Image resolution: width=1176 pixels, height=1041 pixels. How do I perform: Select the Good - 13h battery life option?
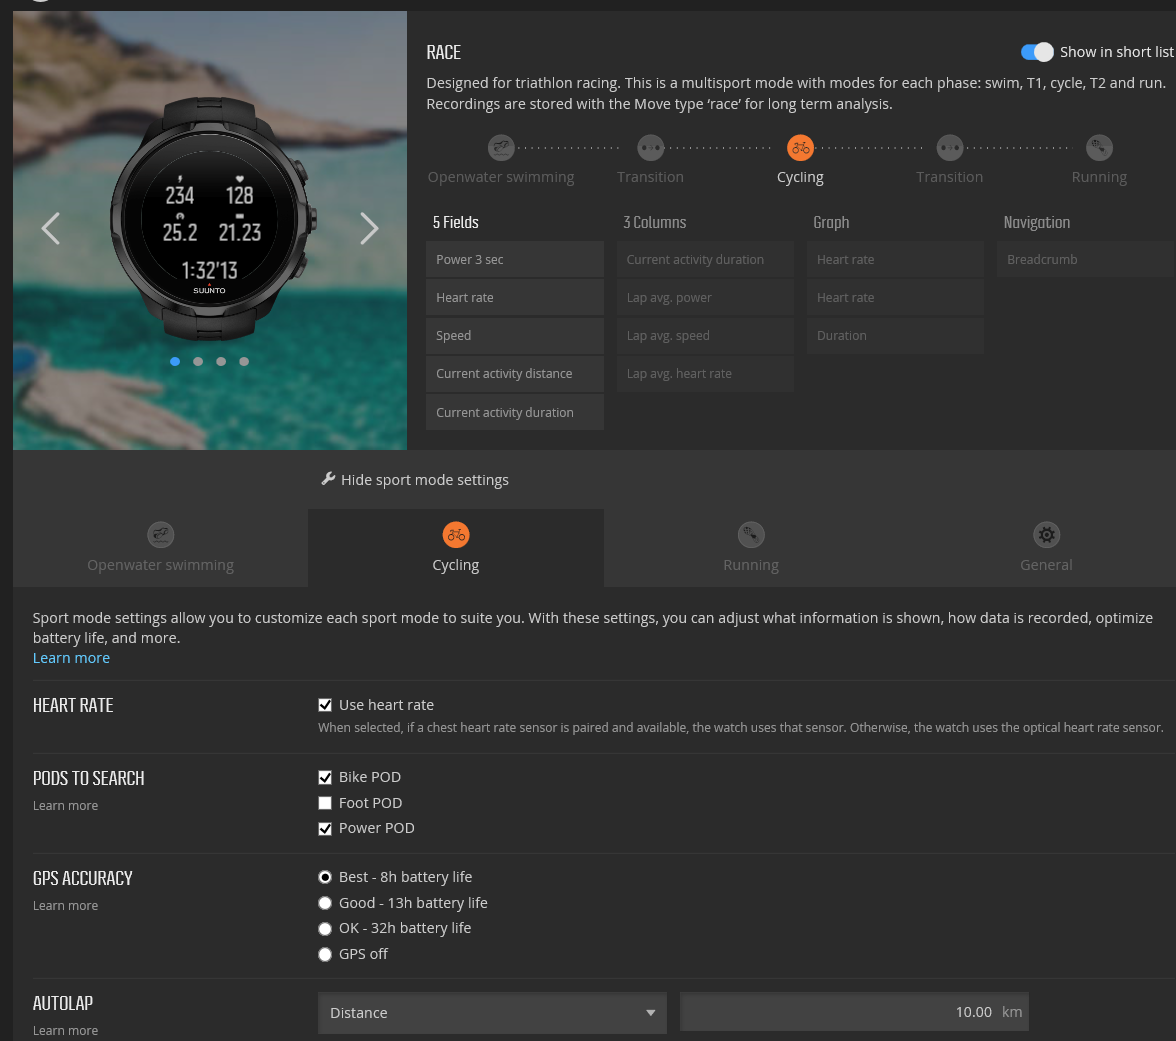[324, 902]
